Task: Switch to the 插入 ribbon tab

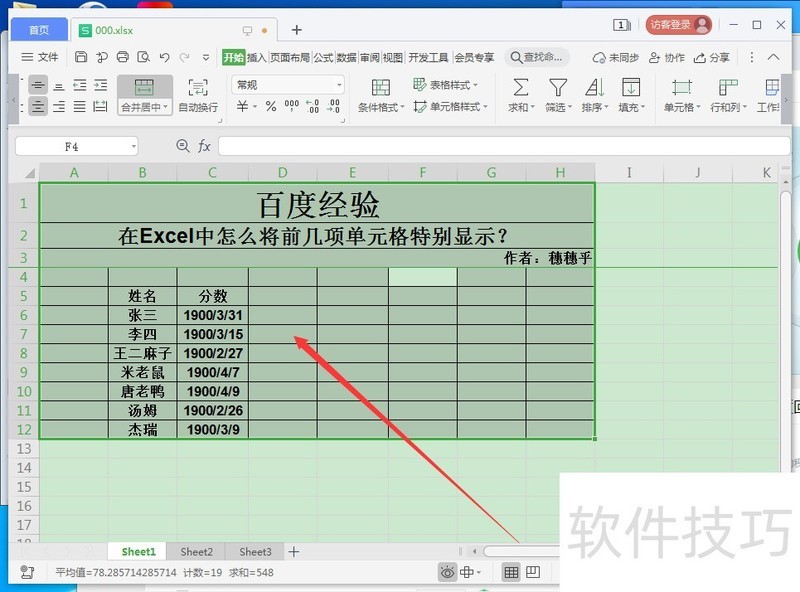Action: click(257, 57)
